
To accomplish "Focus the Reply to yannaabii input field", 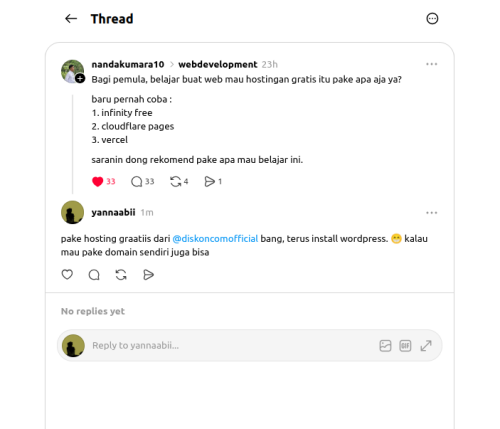I will [232, 346].
